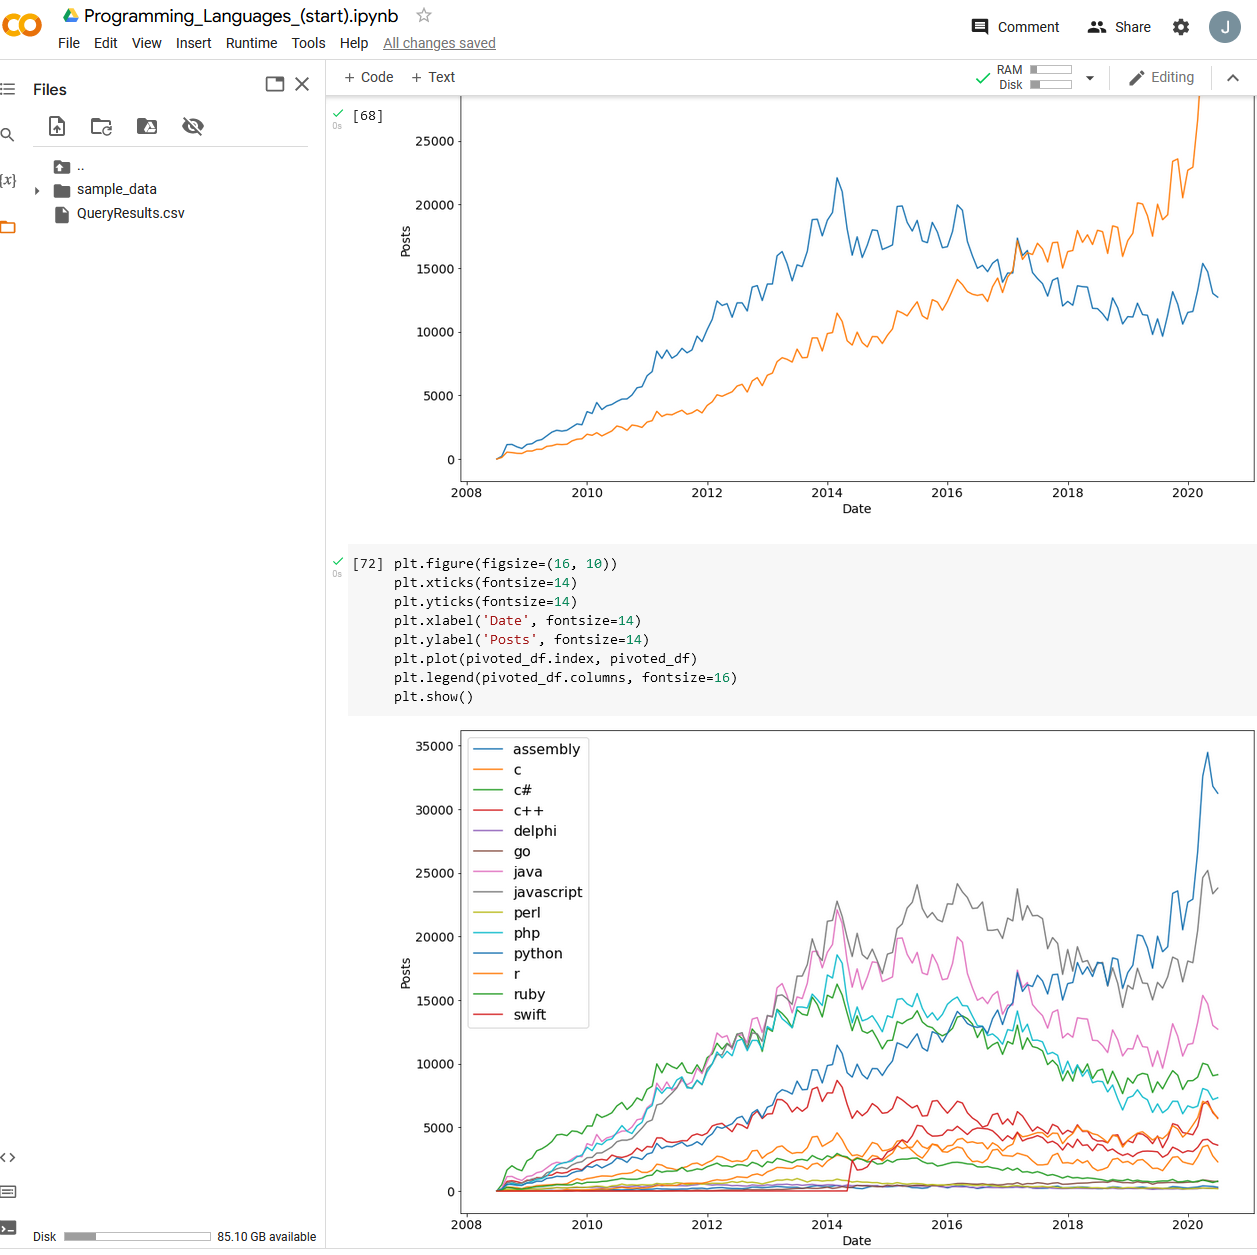Mount Google Drive in the Files panel
1257x1255 pixels.
146,126
